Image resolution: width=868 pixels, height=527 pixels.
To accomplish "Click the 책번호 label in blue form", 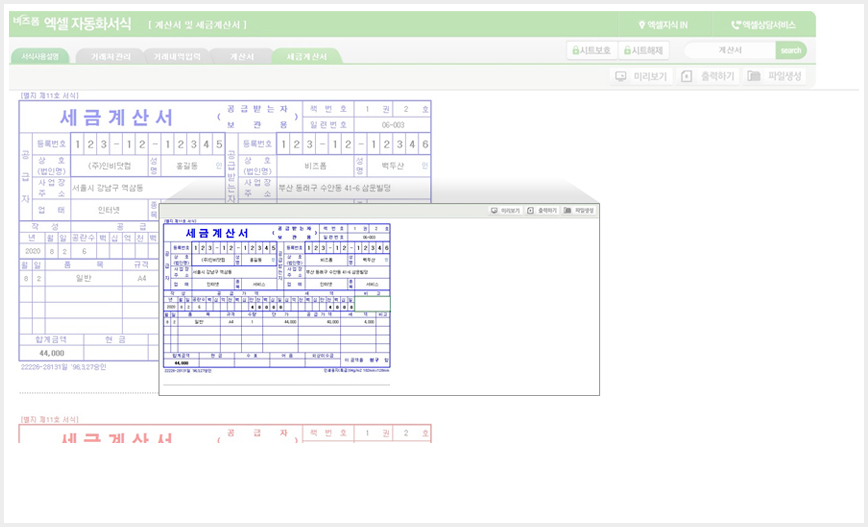I will [x=328, y=109].
